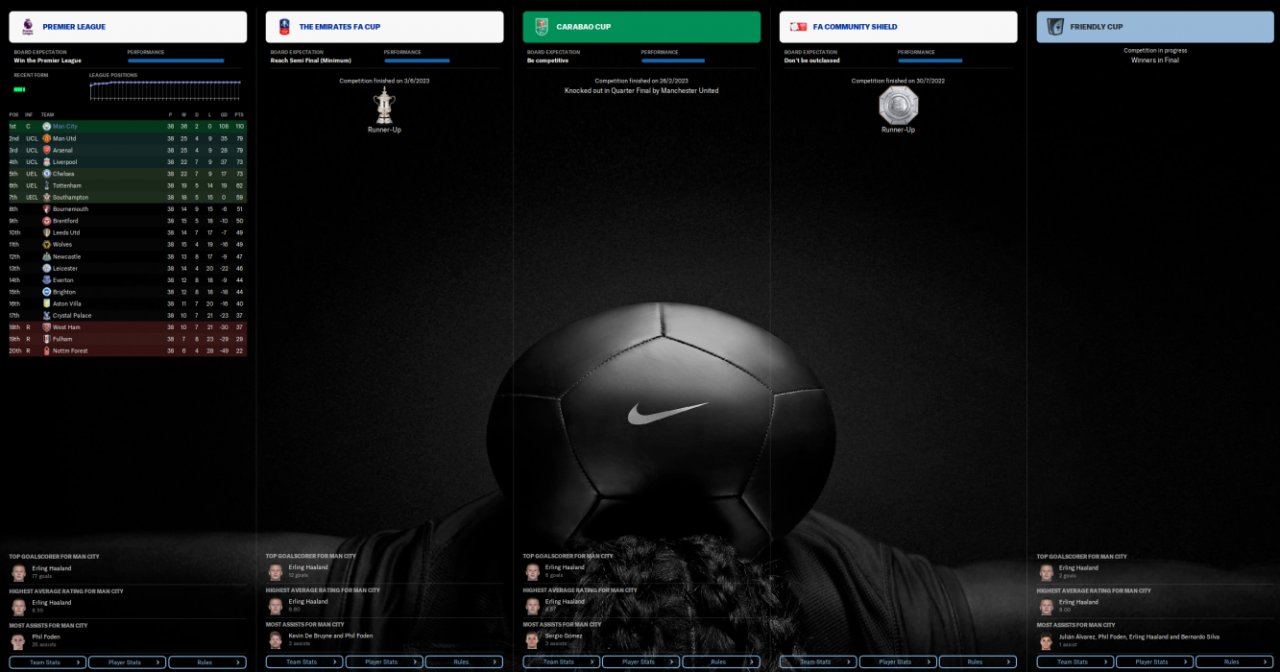Viewport: 1280px width, 672px height.
Task: Open Phil Foden's face in Premier League assists
Action: pyautogui.click(x=18, y=641)
